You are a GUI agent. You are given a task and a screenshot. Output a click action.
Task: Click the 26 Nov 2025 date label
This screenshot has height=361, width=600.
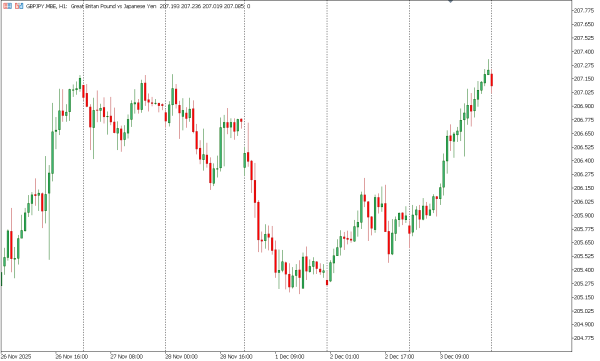point(16,357)
